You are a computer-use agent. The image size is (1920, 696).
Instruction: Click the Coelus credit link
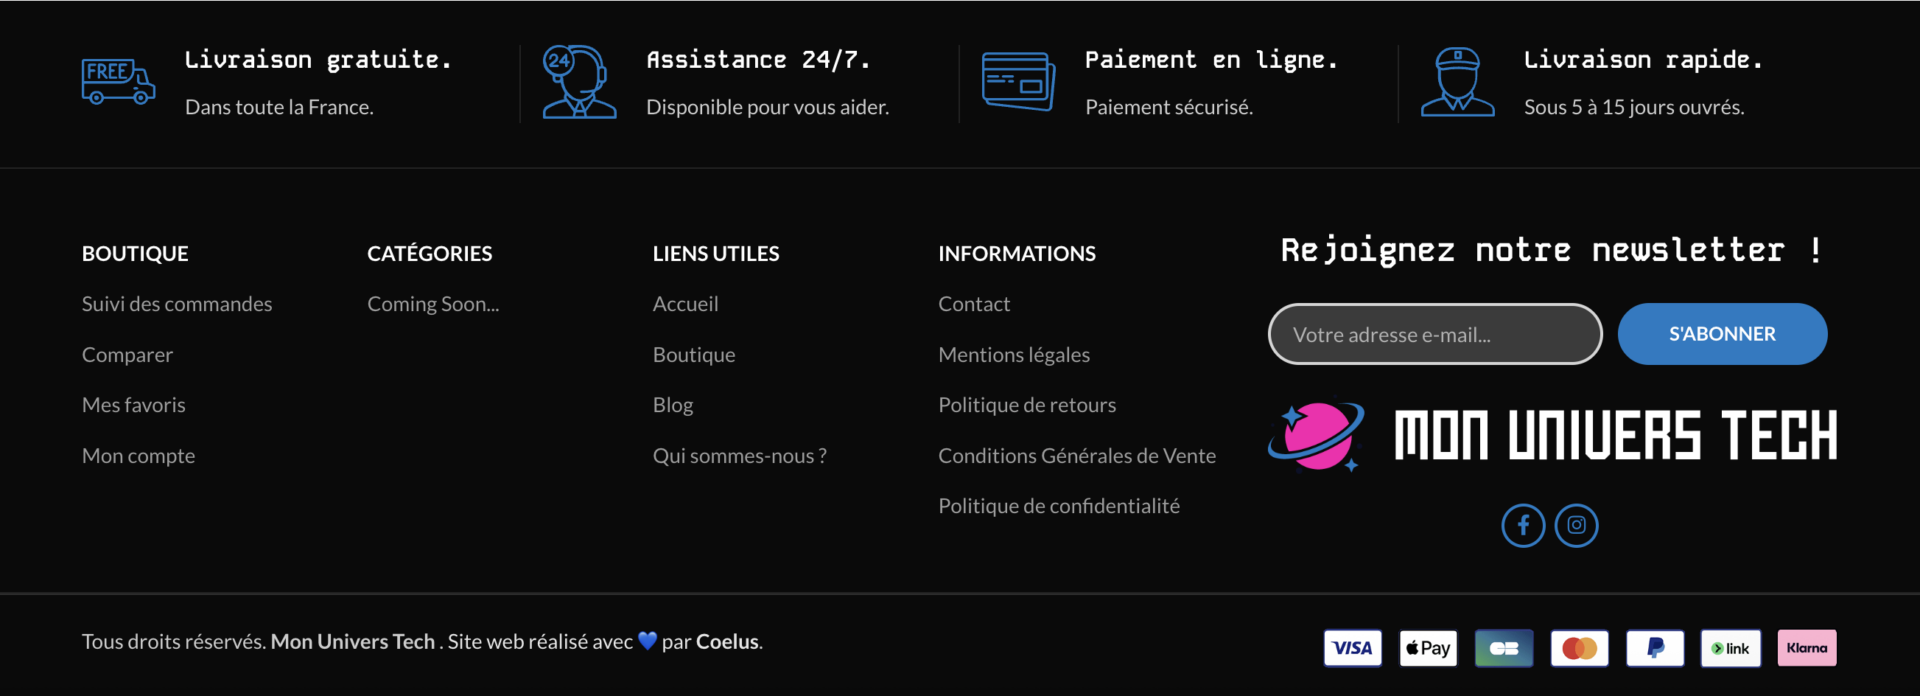point(728,641)
